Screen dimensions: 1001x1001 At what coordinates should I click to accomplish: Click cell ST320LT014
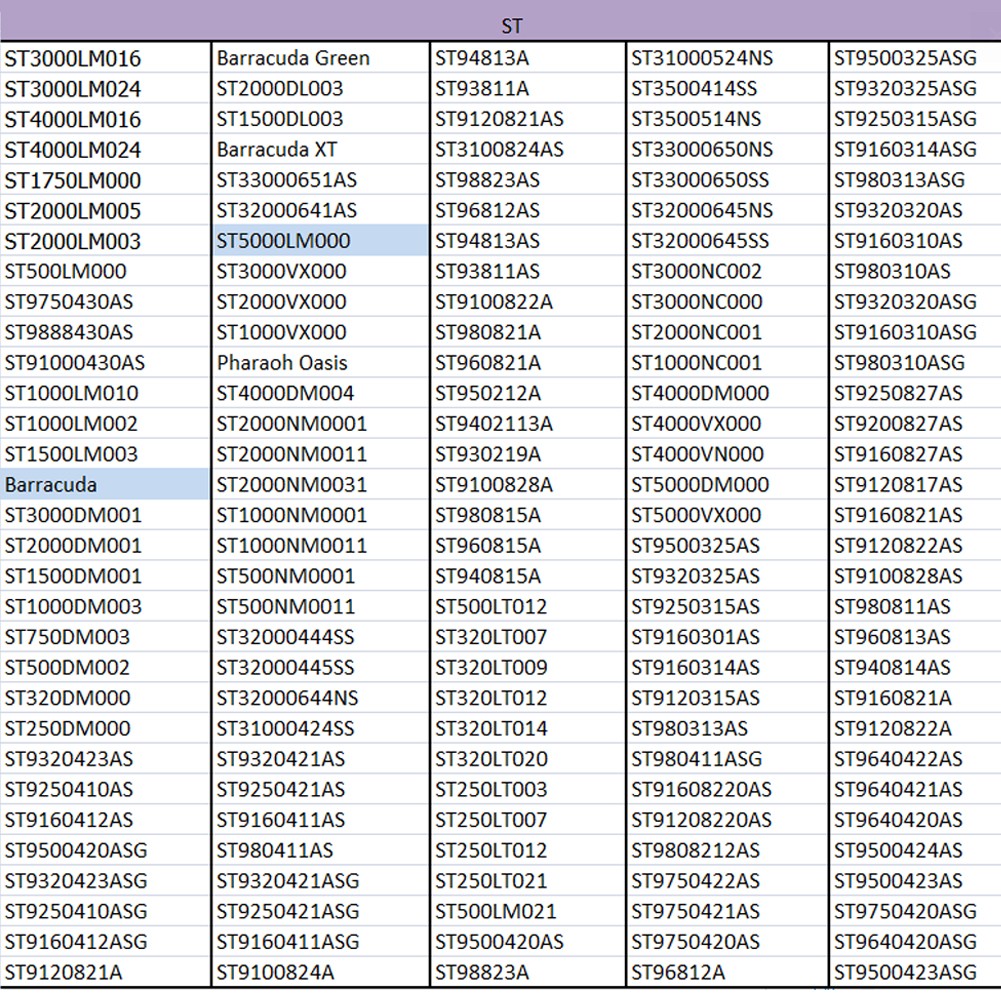click(528, 728)
